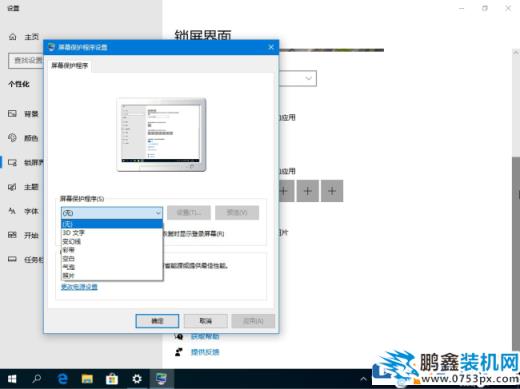520x389 pixels.
Task: Open 提供反馈 link in Settings window
Action: click(x=205, y=352)
